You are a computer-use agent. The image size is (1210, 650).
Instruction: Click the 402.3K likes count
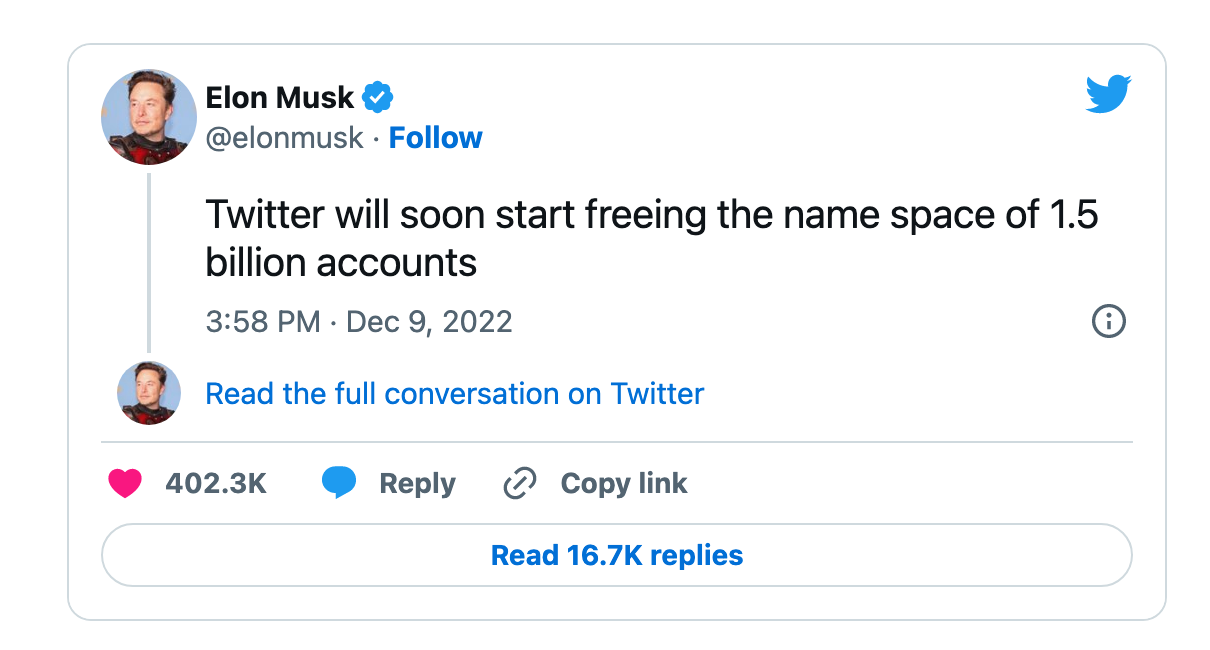[x=216, y=484]
